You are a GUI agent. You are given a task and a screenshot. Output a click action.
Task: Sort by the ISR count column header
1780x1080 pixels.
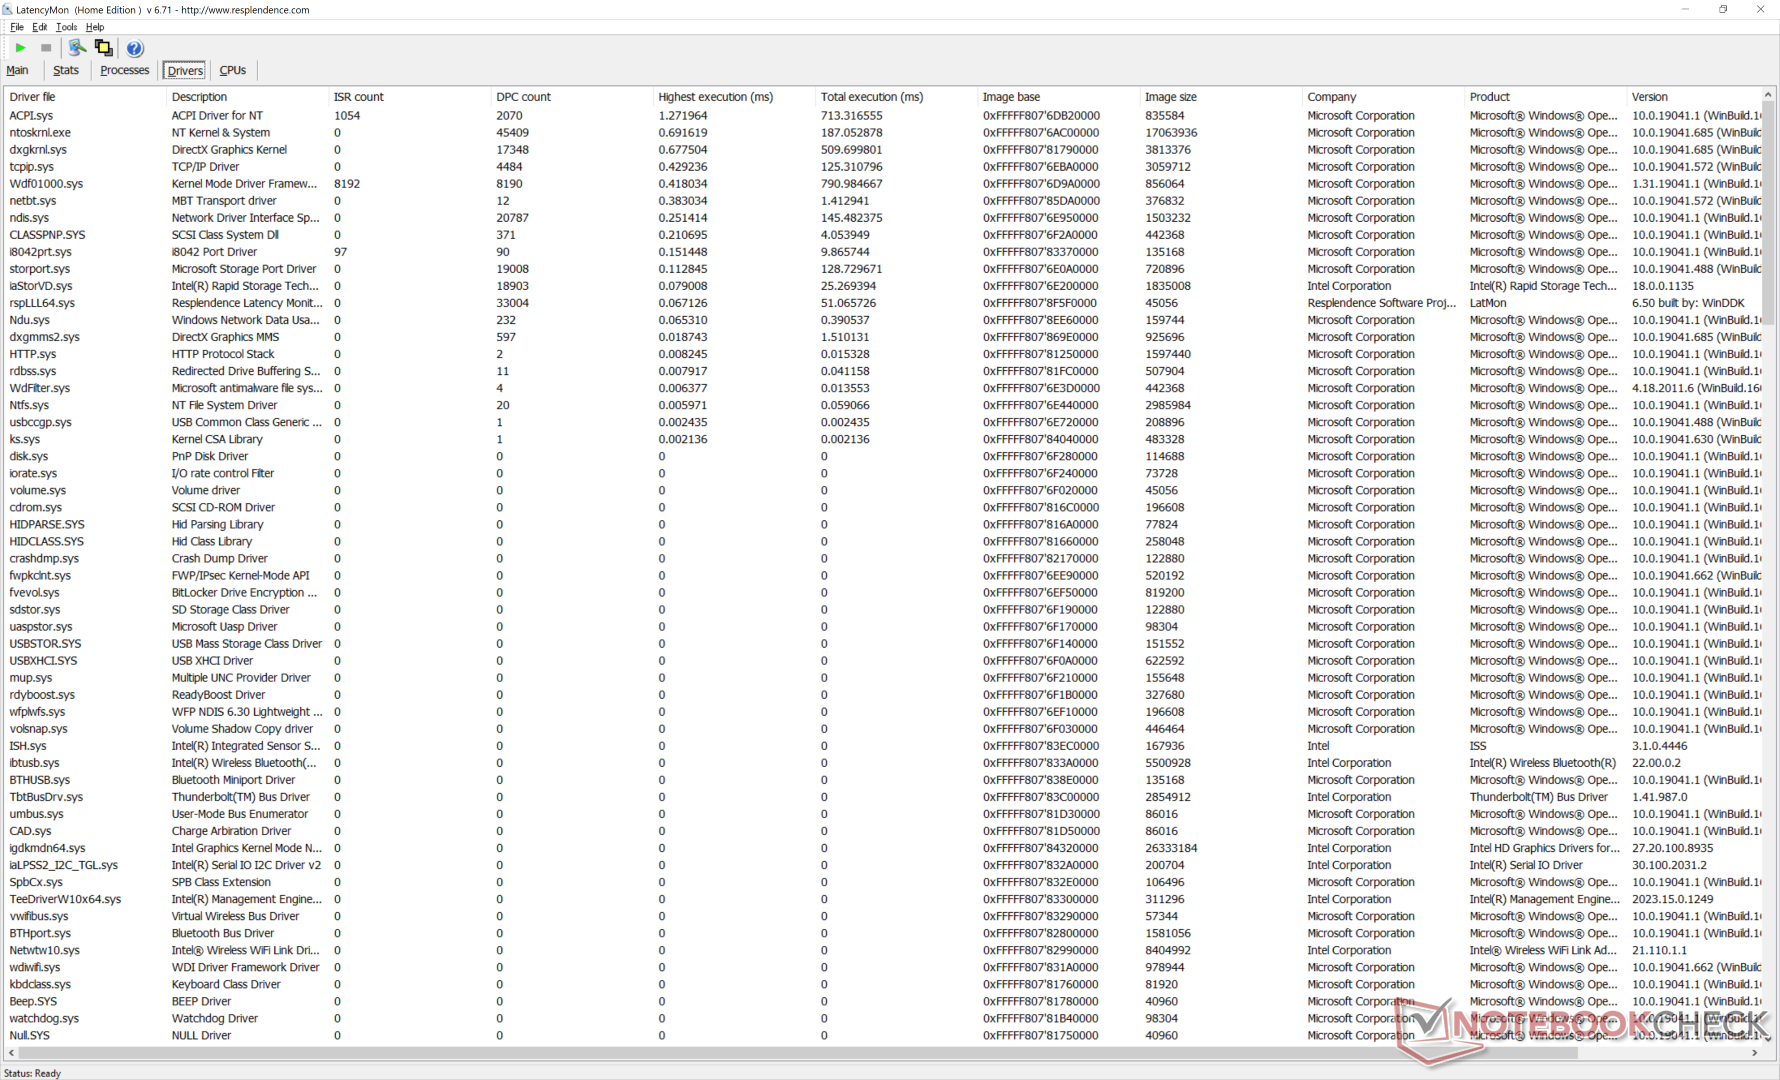(x=410, y=97)
